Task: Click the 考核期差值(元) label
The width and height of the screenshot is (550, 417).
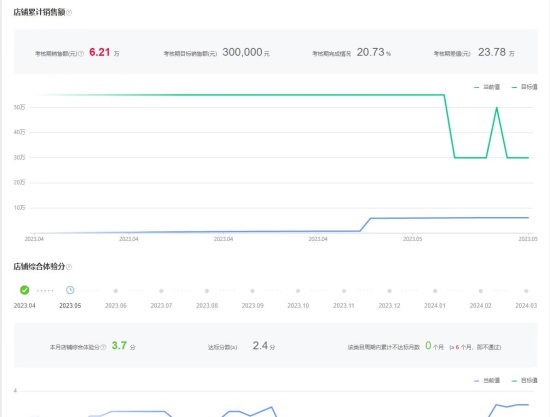Action: click(x=452, y=54)
